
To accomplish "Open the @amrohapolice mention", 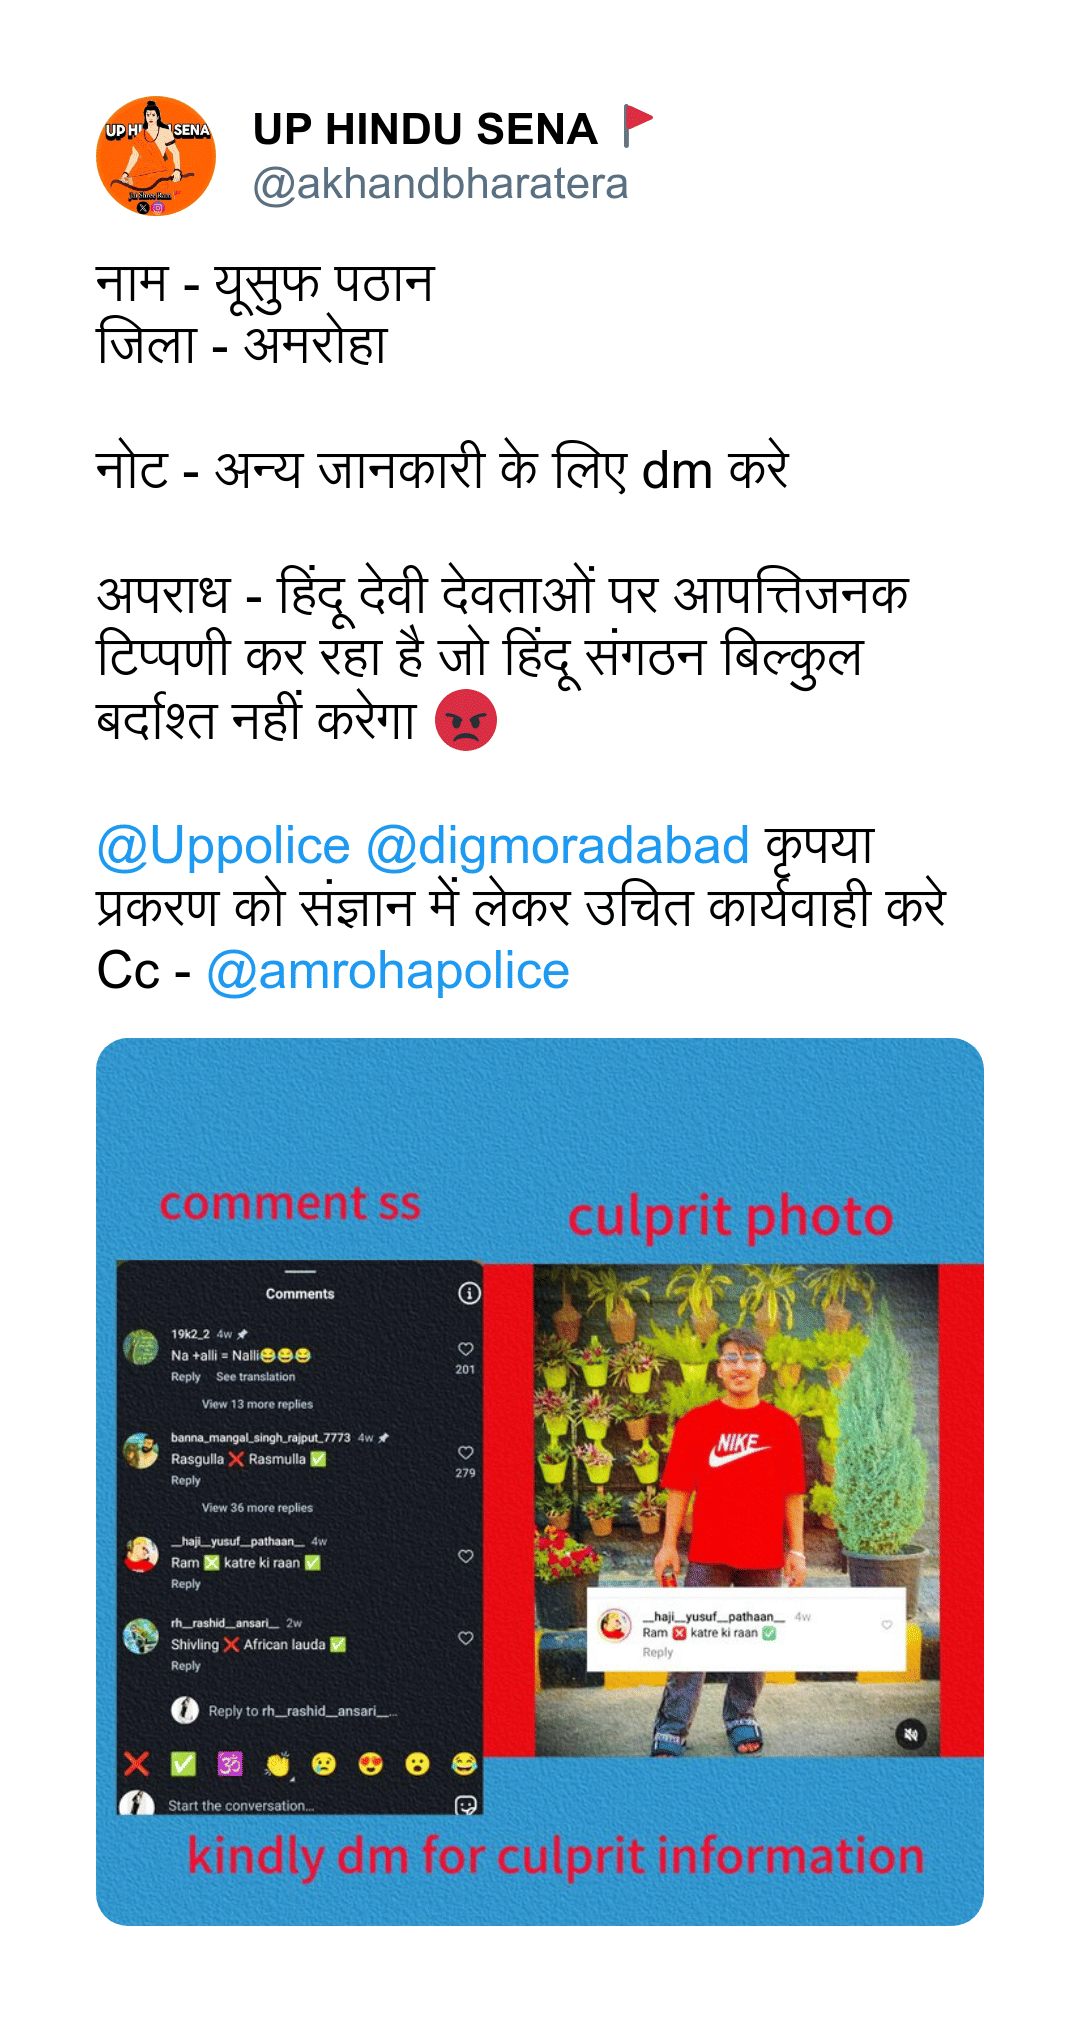I will coord(388,971).
